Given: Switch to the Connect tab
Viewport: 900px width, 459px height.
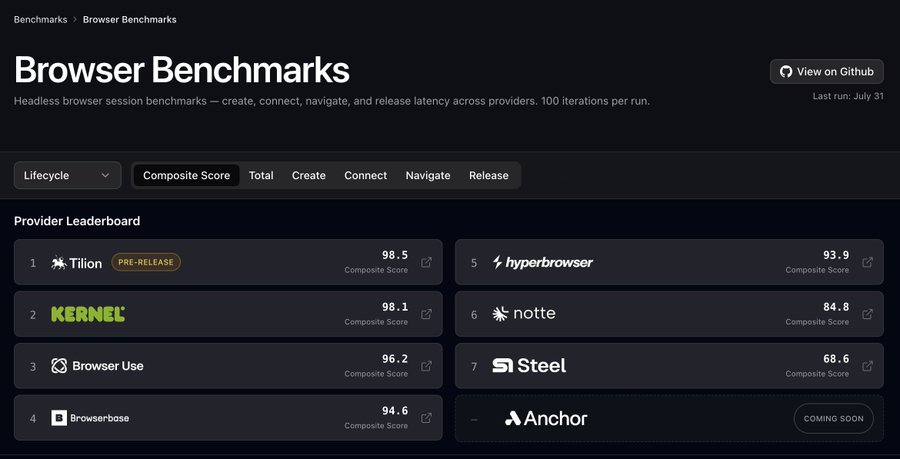Looking at the screenshot, I should point(366,176).
